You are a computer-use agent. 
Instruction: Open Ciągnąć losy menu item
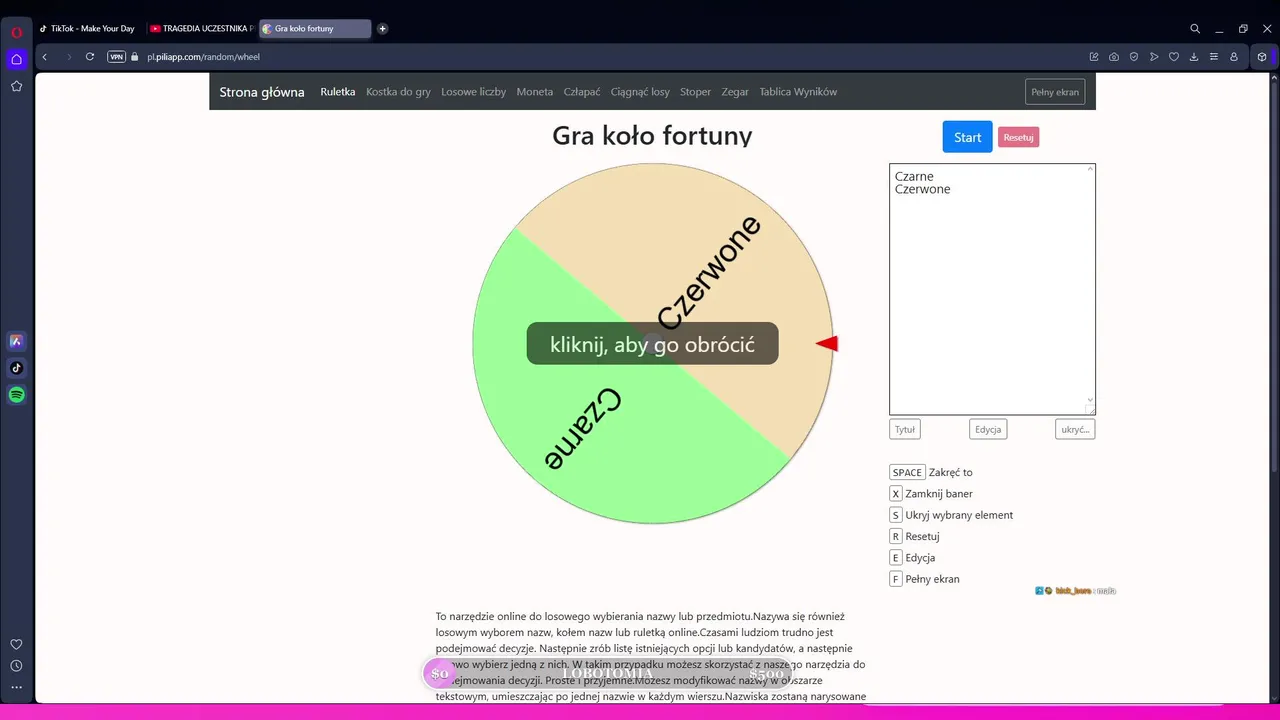click(640, 92)
